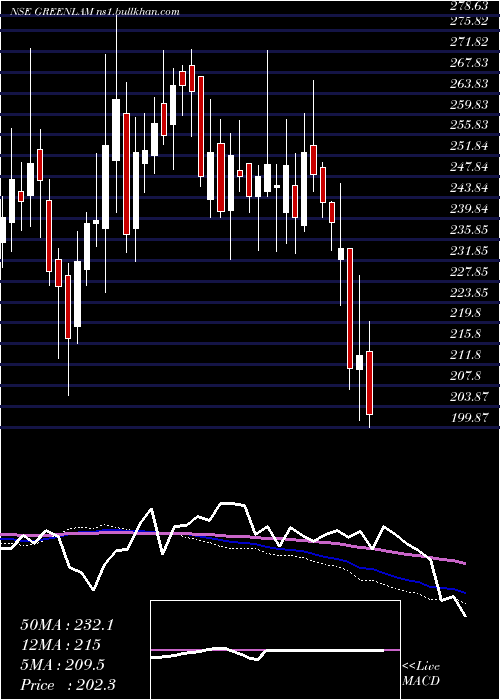
Task: Click the <<Live MACD label
Action: tap(421, 675)
